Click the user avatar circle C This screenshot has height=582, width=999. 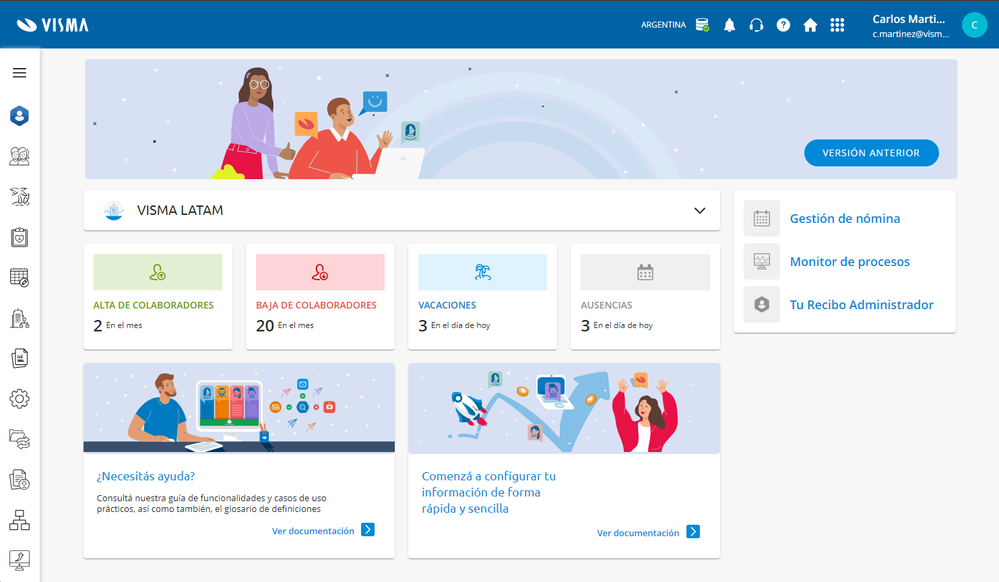(x=974, y=25)
